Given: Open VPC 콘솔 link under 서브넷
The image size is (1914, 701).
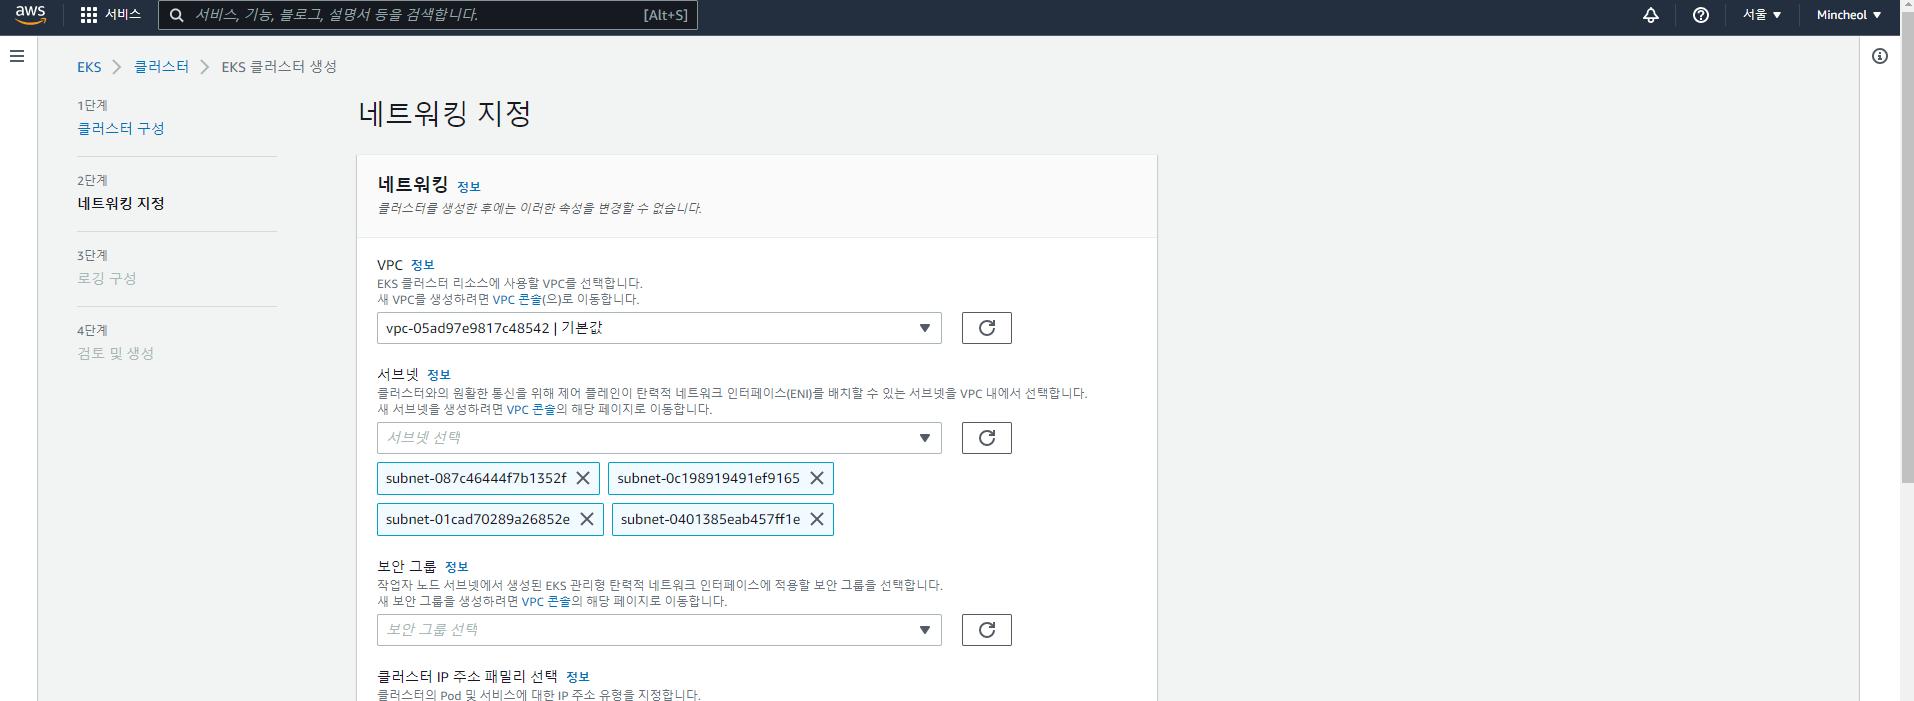Looking at the screenshot, I should (x=531, y=409).
